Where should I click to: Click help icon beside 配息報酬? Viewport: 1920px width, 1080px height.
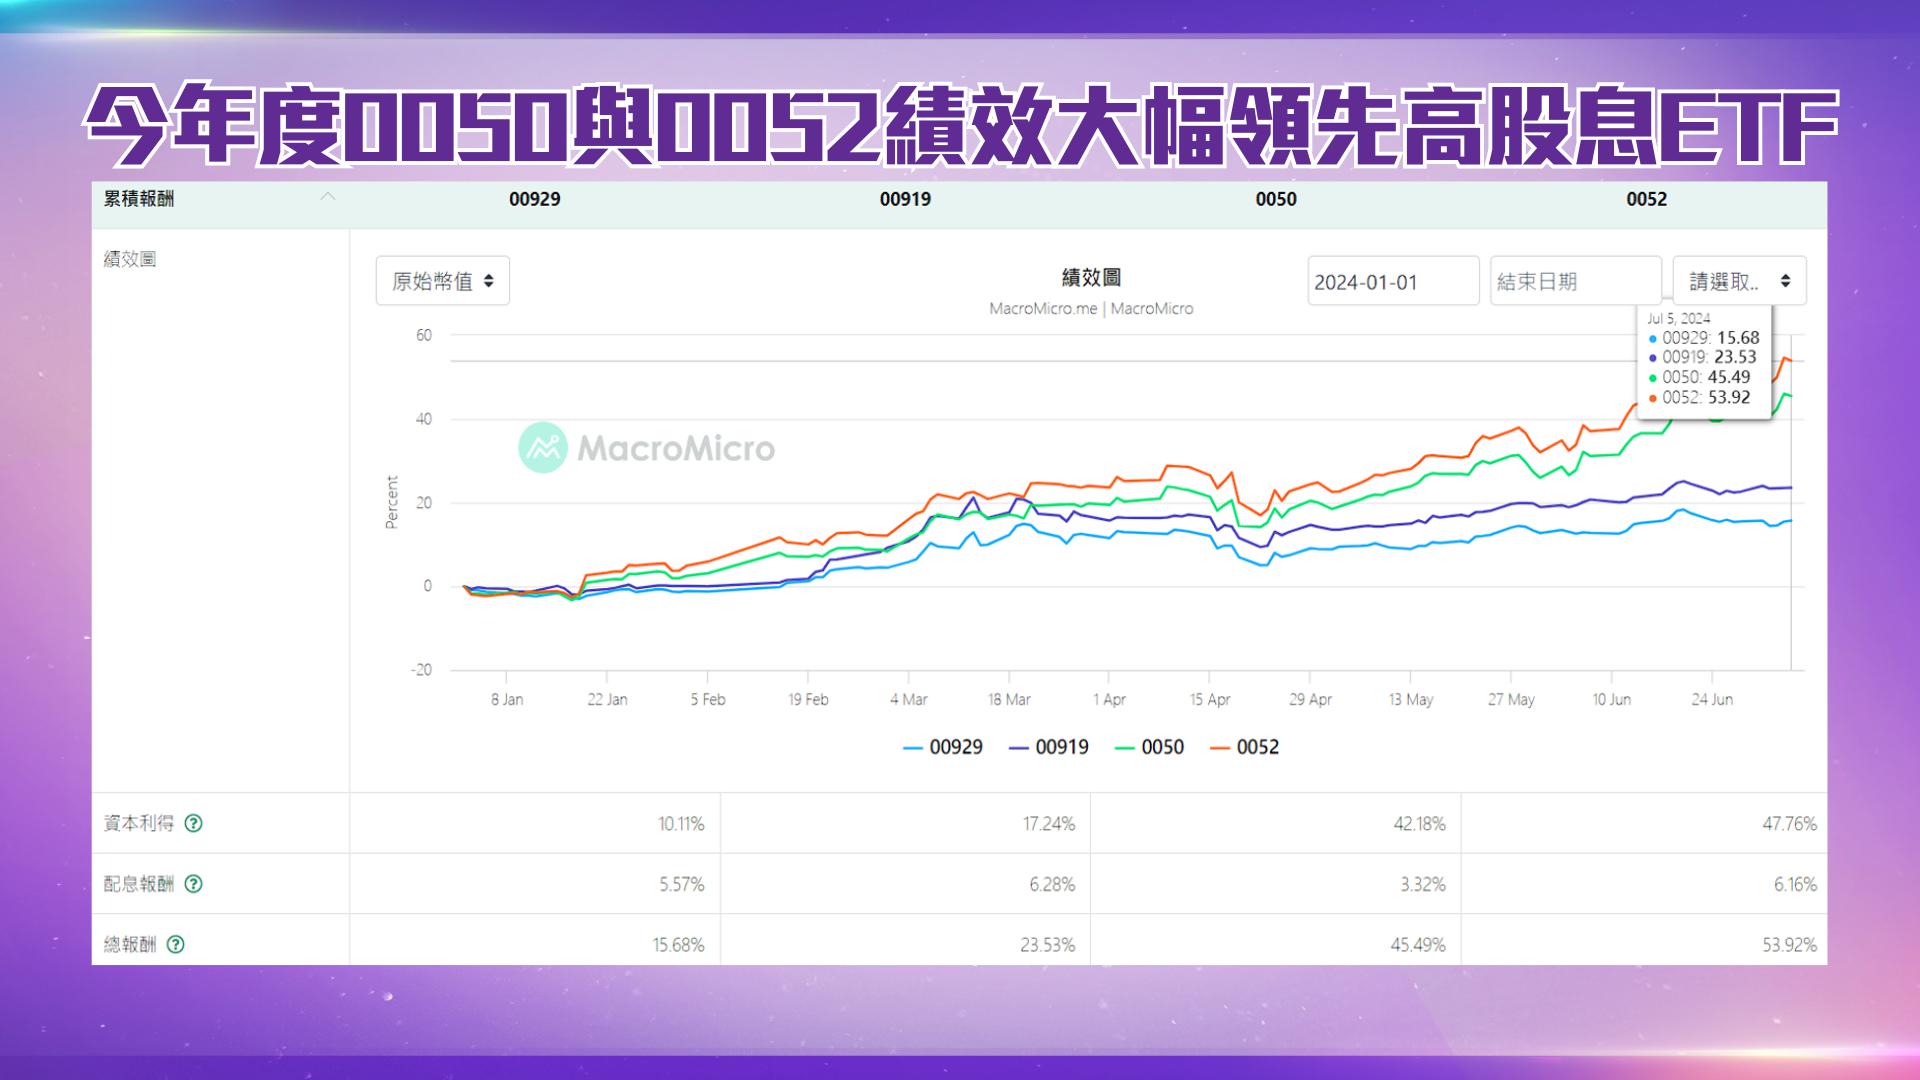pos(194,884)
